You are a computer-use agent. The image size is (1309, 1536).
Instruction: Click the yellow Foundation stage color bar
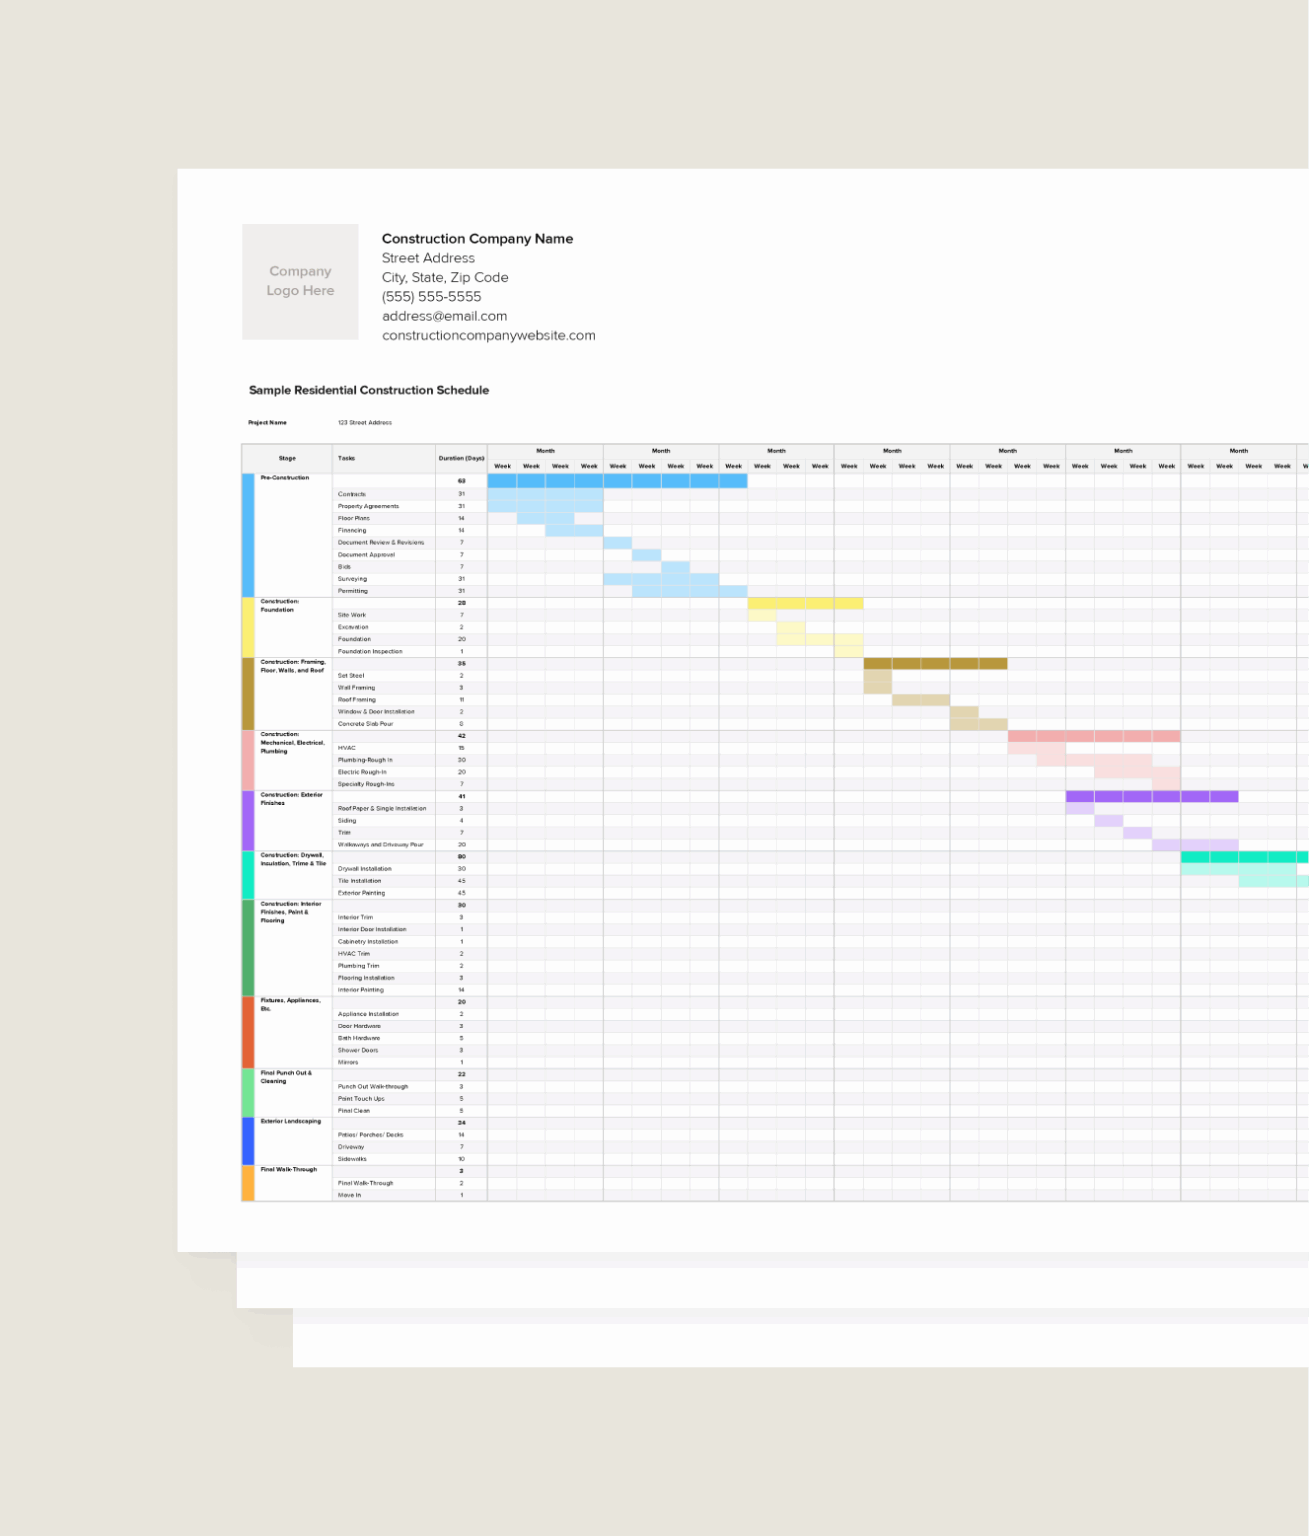click(x=249, y=627)
